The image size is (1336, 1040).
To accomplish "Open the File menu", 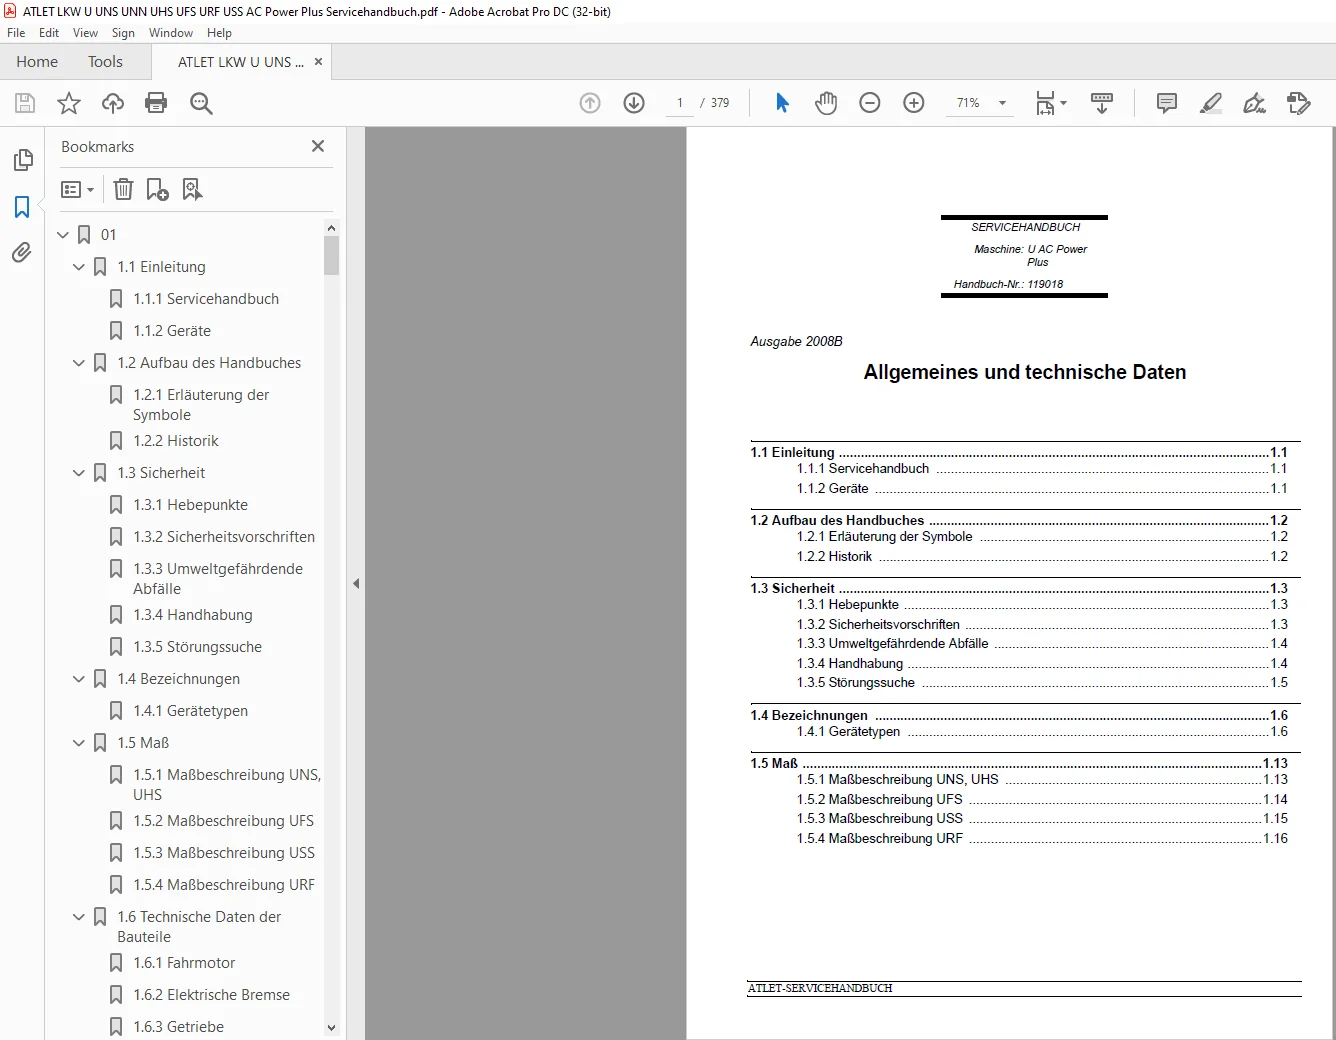I will pos(16,33).
